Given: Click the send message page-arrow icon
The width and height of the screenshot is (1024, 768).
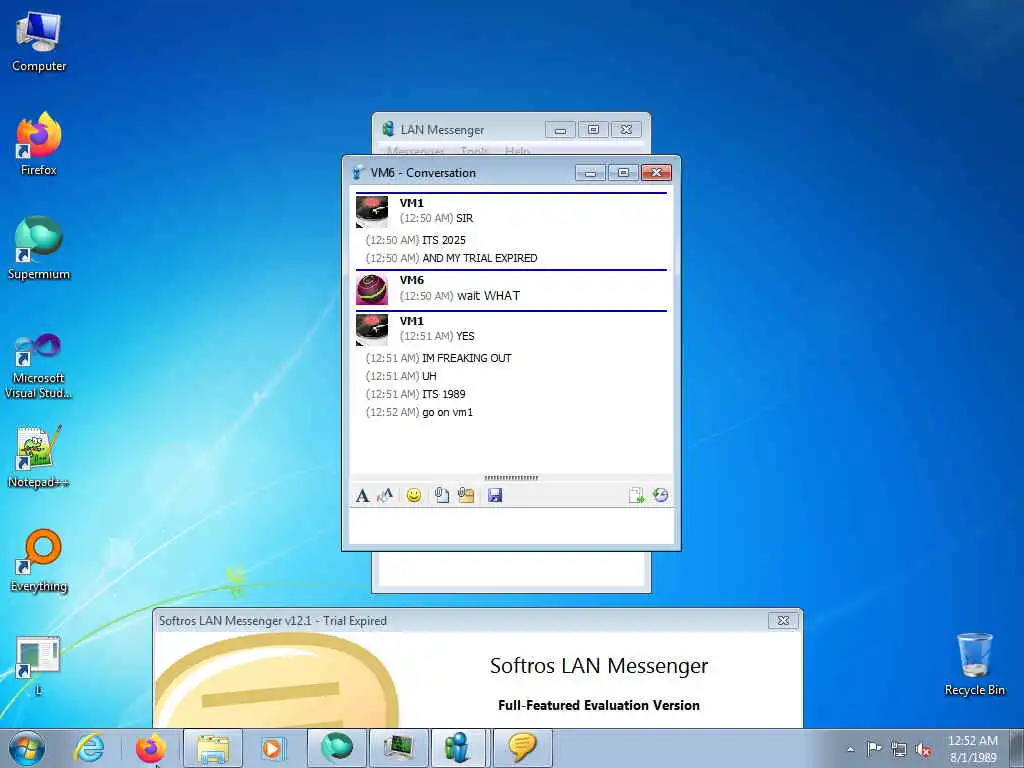Looking at the screenshot, I should pos(636,496).
